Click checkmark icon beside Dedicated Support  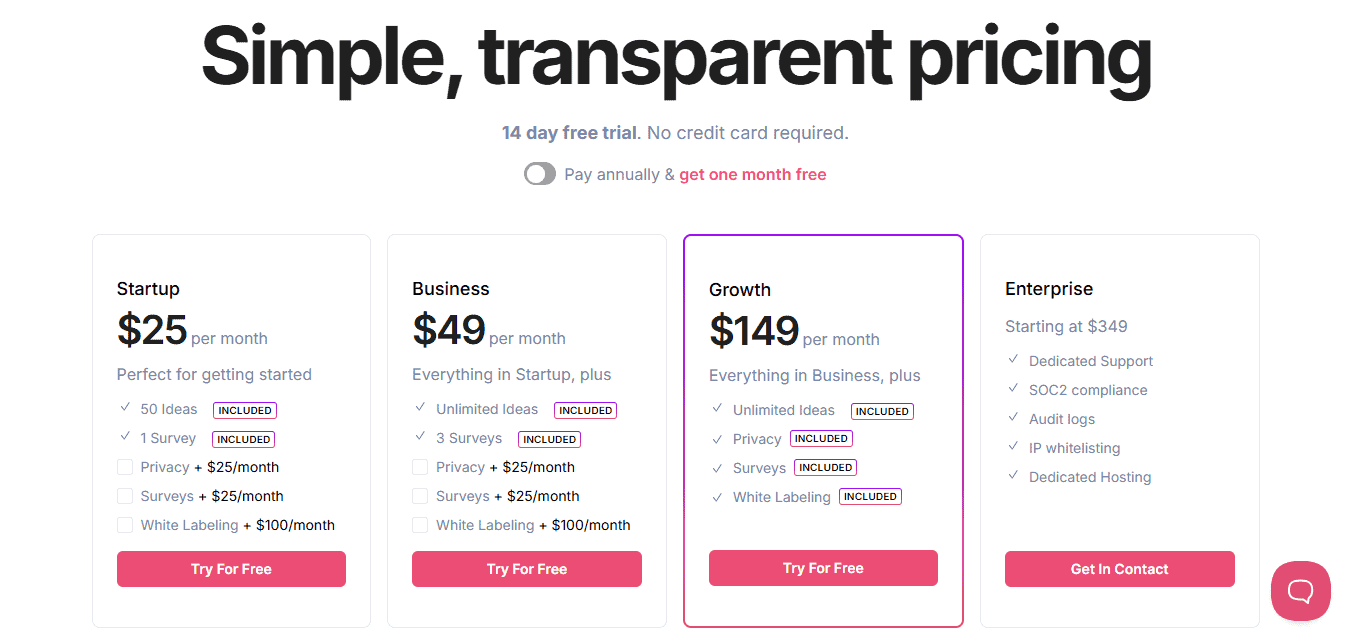pyautogui.click(x=1013, y=360)
